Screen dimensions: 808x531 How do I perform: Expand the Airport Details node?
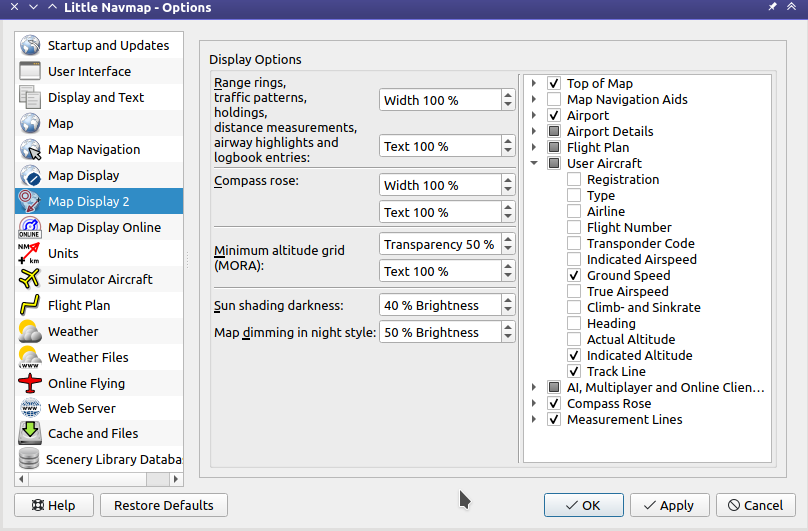[534, 131]
